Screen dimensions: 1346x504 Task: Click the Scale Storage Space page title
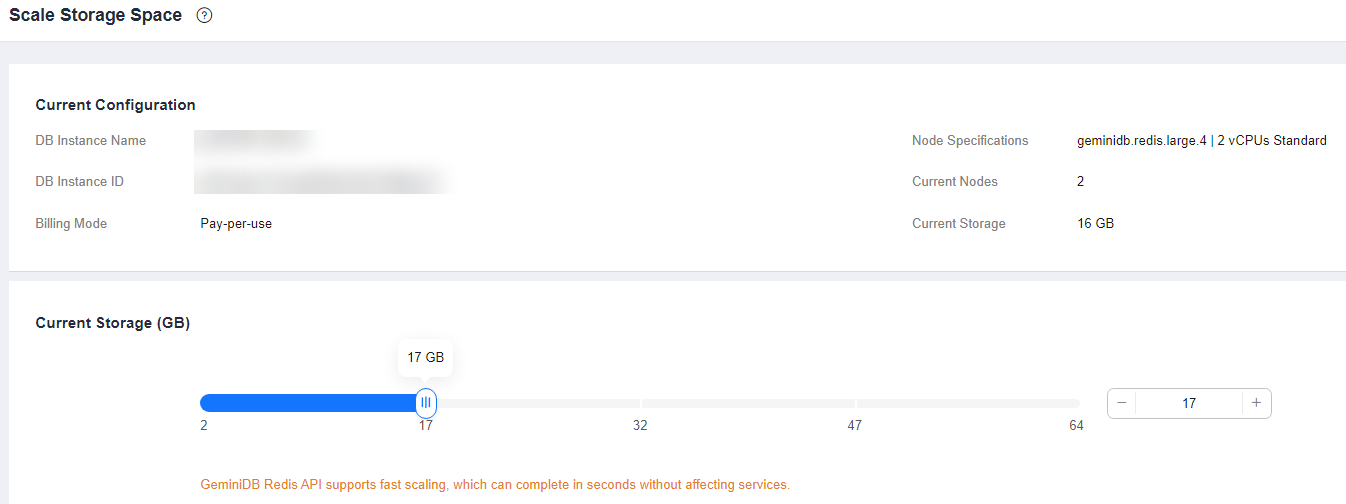pyautogui.click(x=96, y=16)
